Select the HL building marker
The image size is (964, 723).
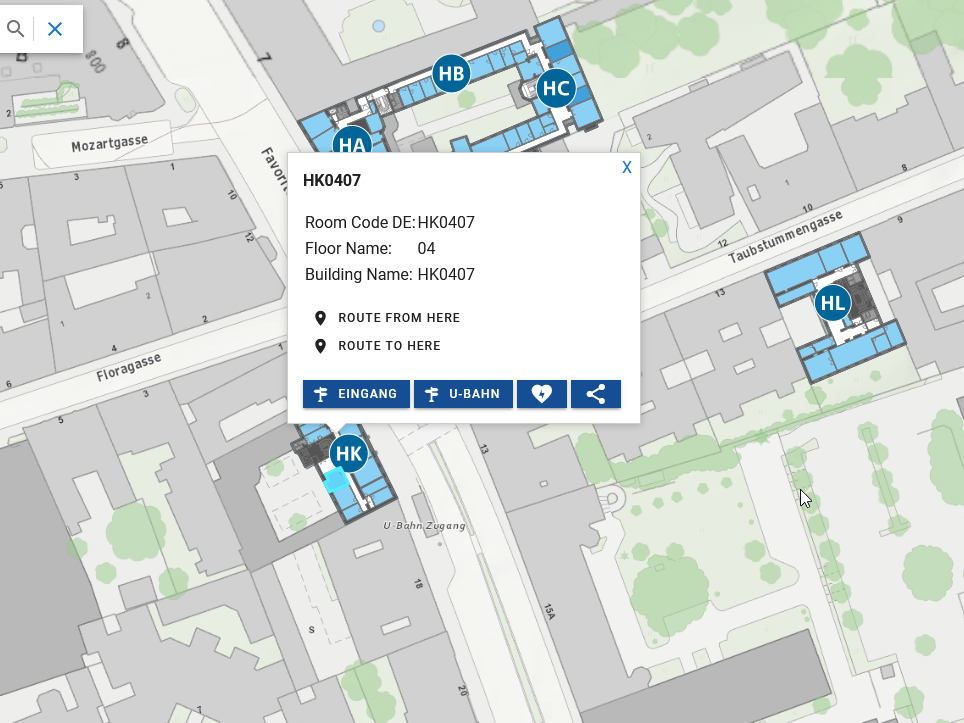(833, 302)
